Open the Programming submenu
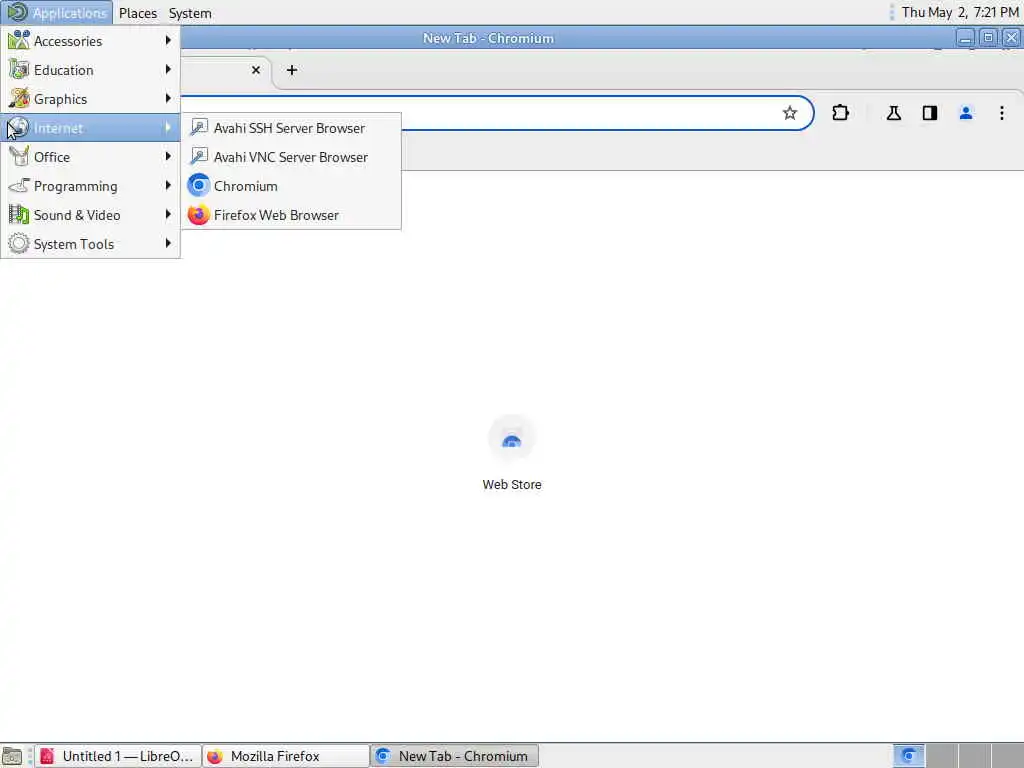This screenshot has width=1024, height=768. 90,186
